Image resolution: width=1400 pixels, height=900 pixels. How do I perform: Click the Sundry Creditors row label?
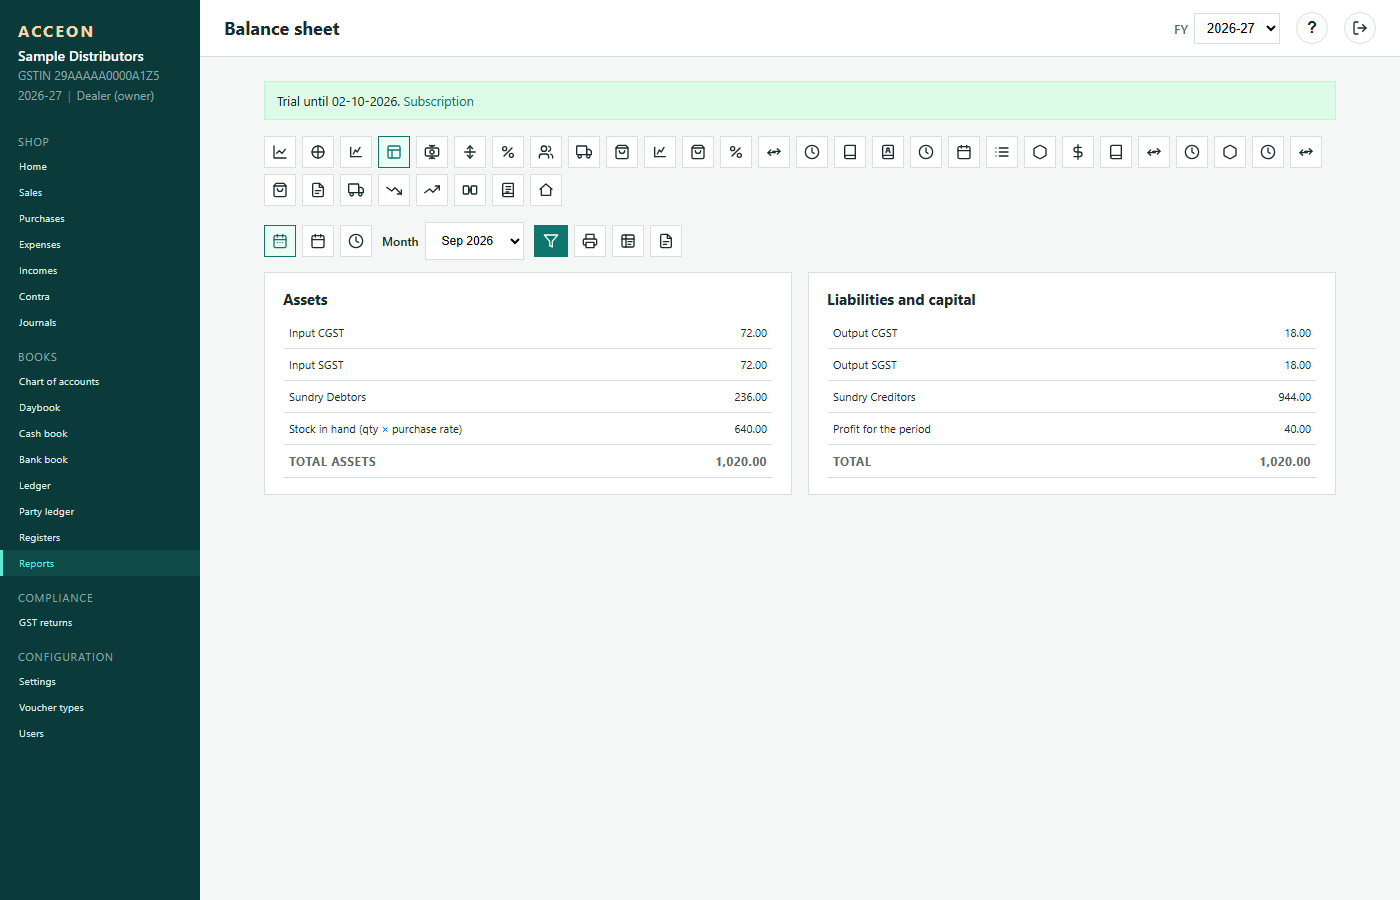tap(874, 397)
